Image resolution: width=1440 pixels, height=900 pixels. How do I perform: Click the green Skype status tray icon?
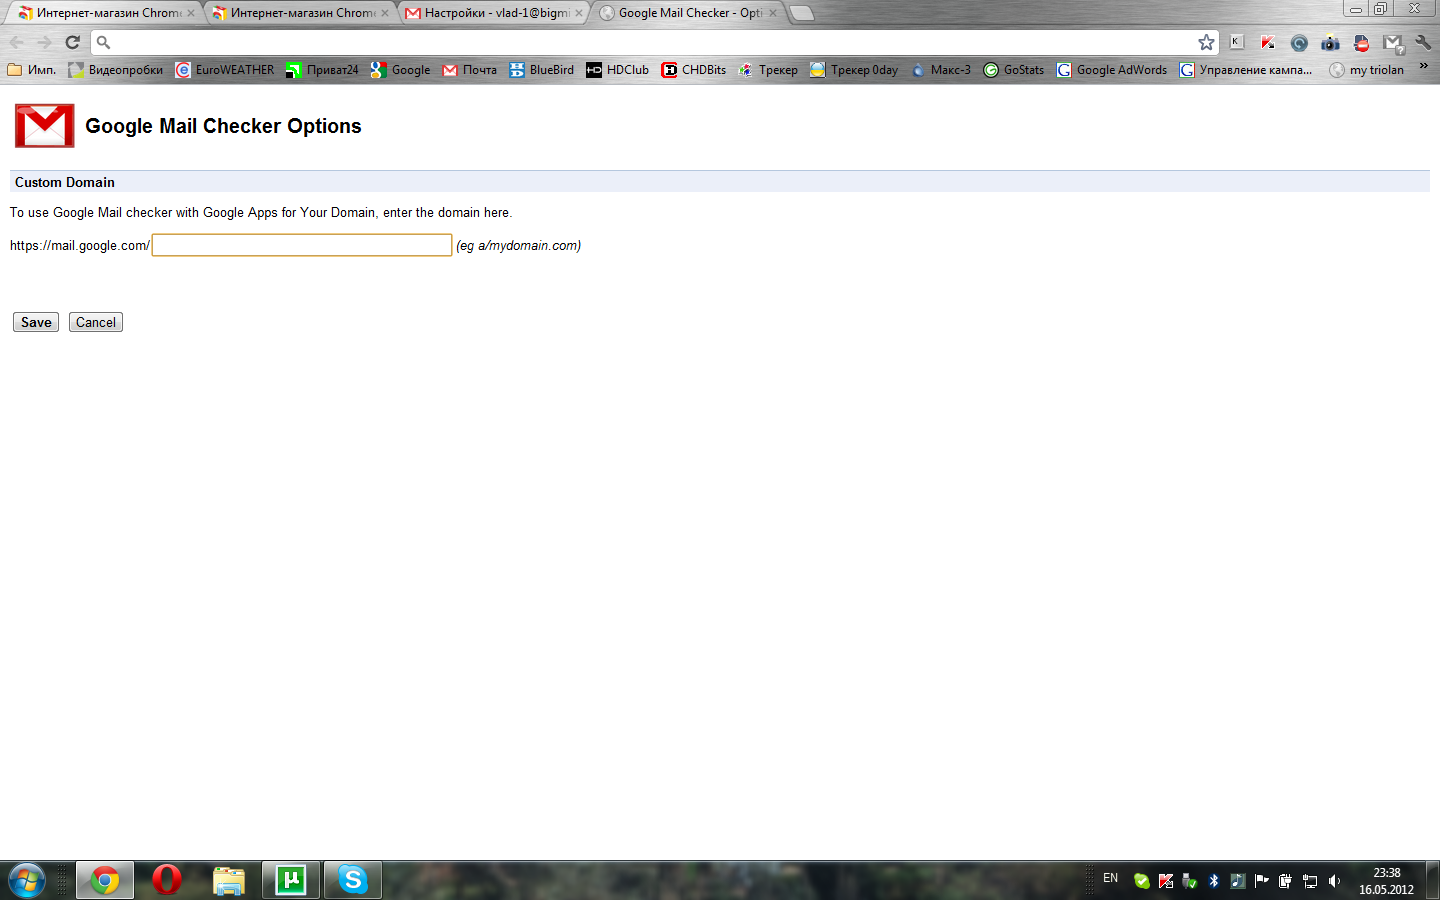(1141, 881)
